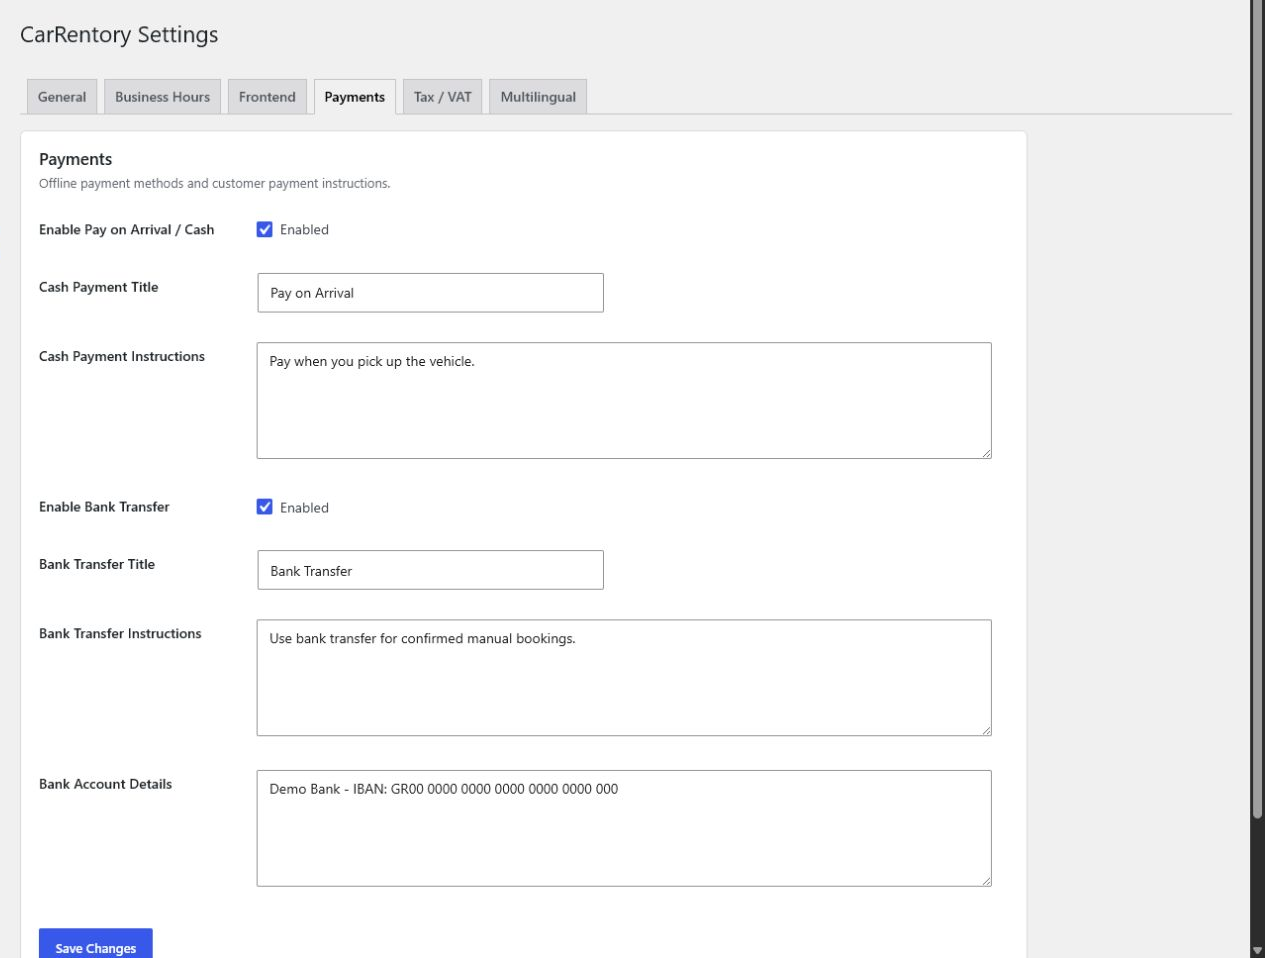Click the 'Offline payment methods' description text
Viewport: 1265px width, 958px height.
click(215, 183)
